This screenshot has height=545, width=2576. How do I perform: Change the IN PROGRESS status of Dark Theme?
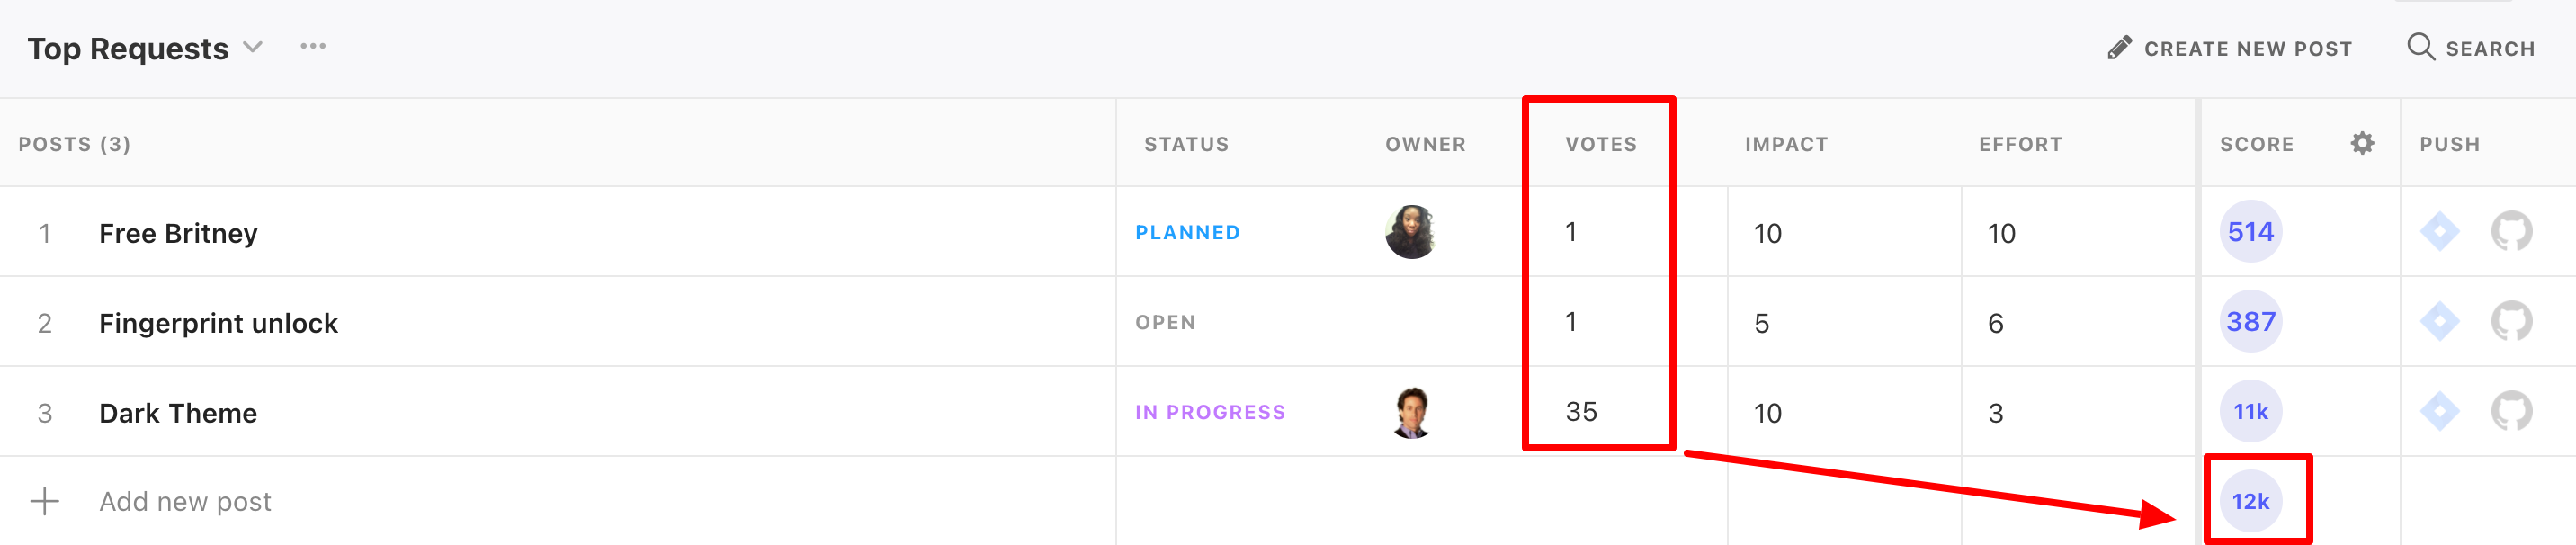click(1210, 412)
